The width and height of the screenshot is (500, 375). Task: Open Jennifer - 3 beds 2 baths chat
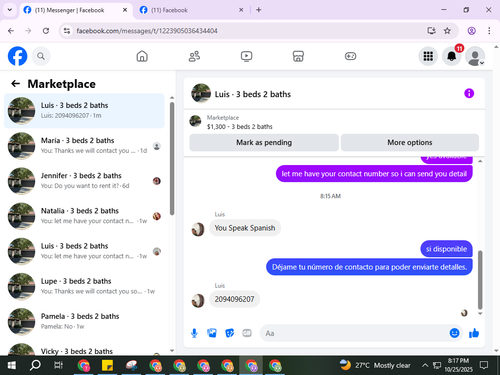[x=84, y=181]
